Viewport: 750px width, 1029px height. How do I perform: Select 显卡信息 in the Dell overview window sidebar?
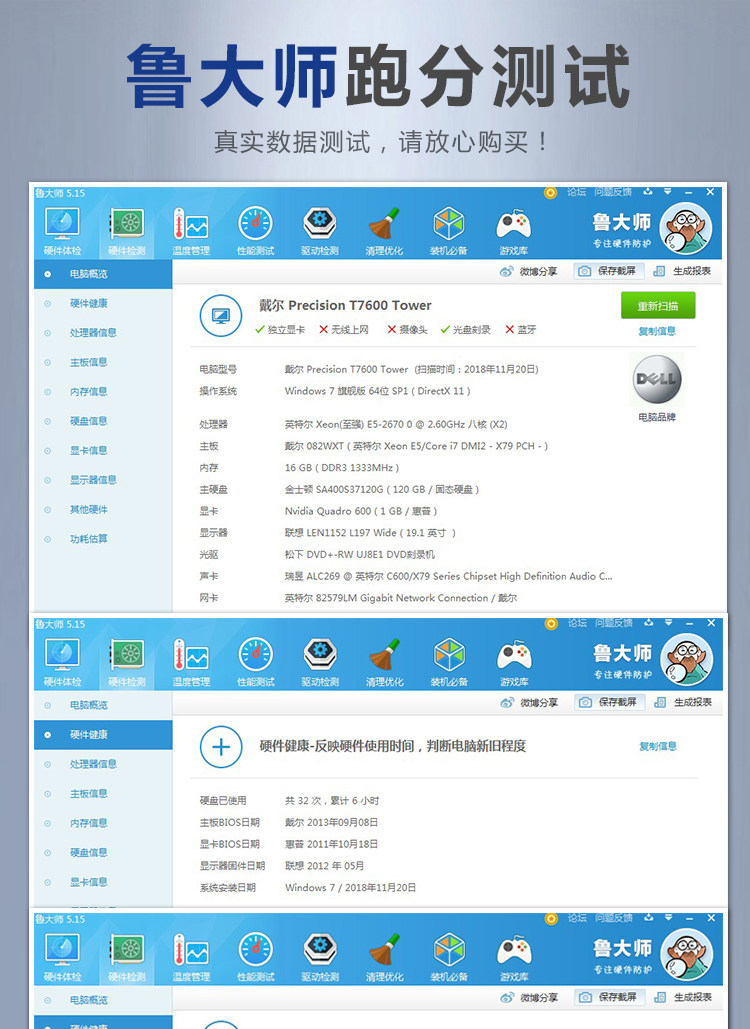pyautogui.click(x=103, y=451)
